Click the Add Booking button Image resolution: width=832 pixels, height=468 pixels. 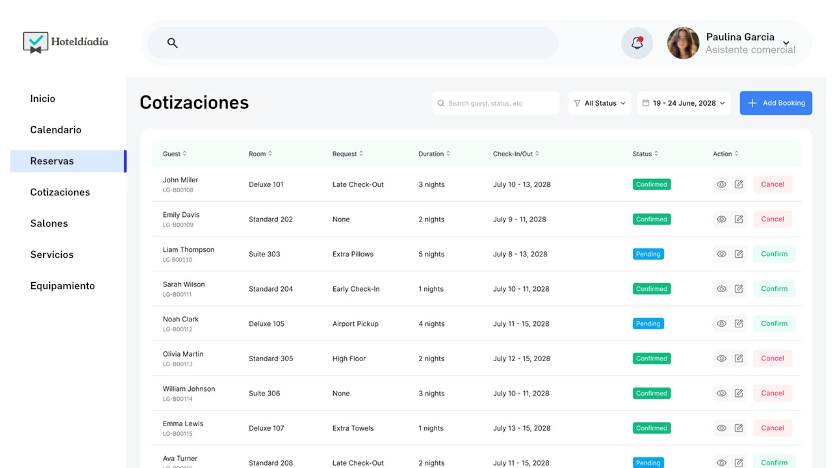776,103
